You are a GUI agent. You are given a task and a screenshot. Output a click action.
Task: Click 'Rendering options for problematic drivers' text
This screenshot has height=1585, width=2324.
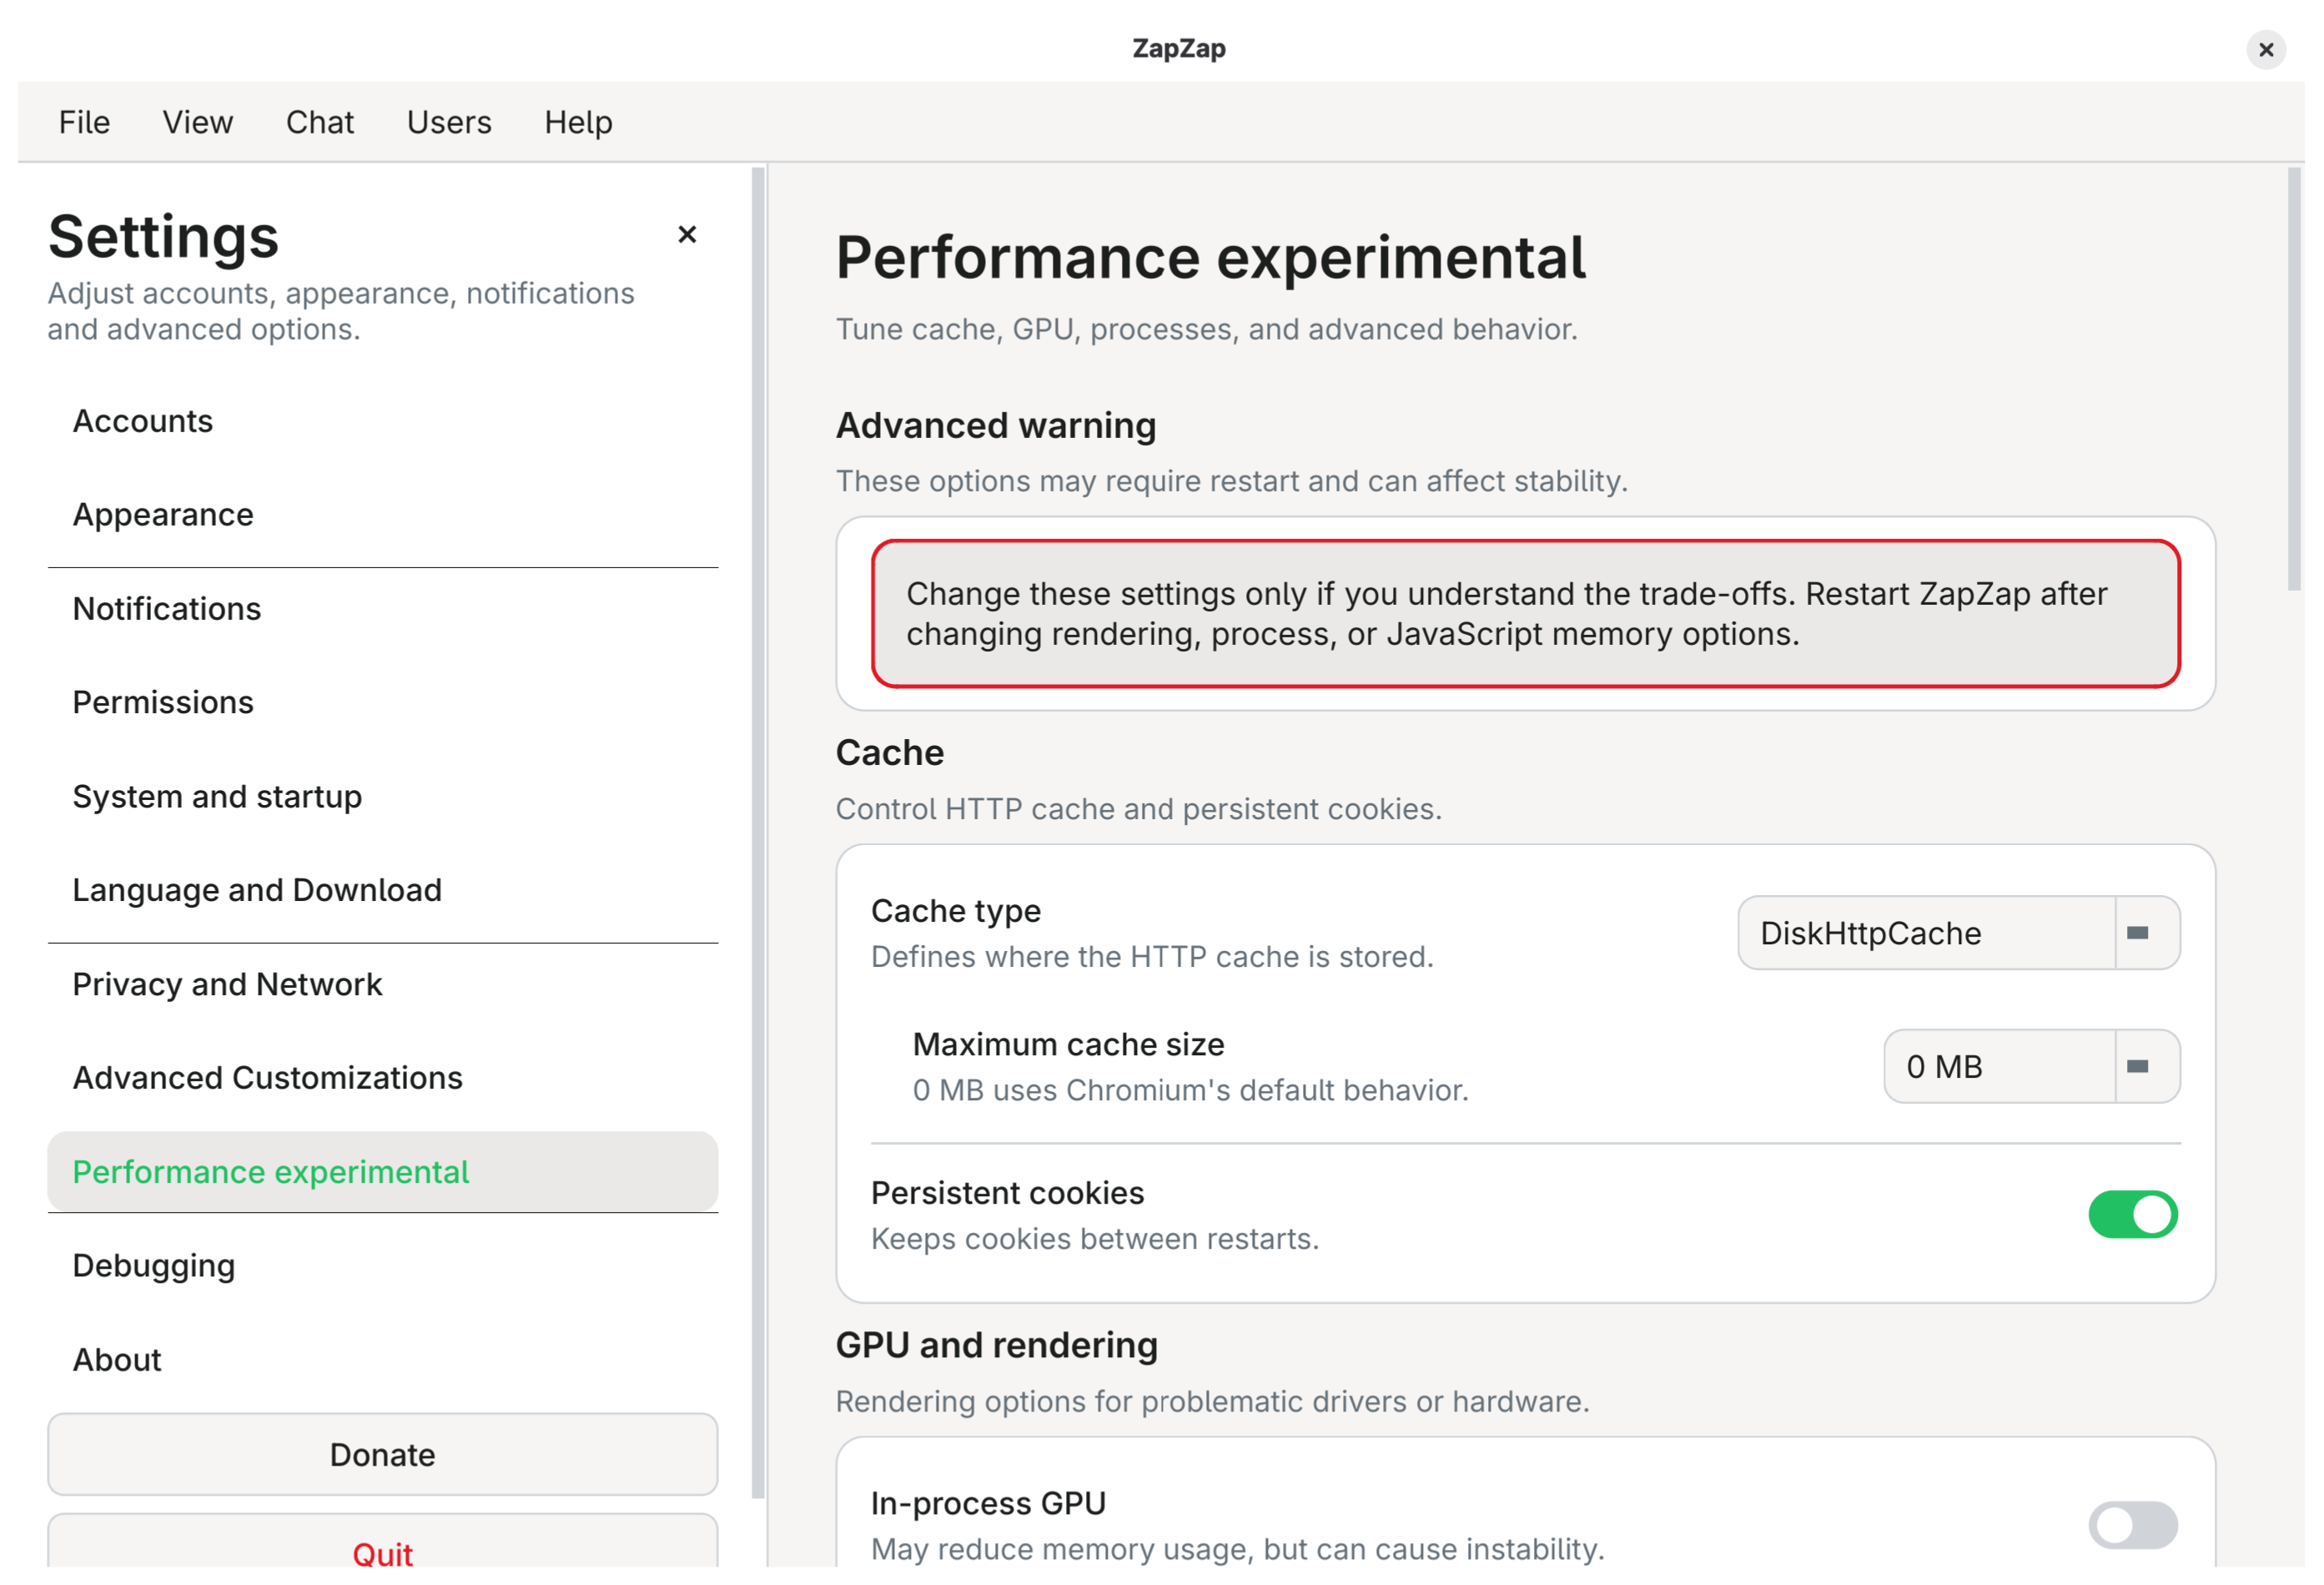click(1213, 1402)
